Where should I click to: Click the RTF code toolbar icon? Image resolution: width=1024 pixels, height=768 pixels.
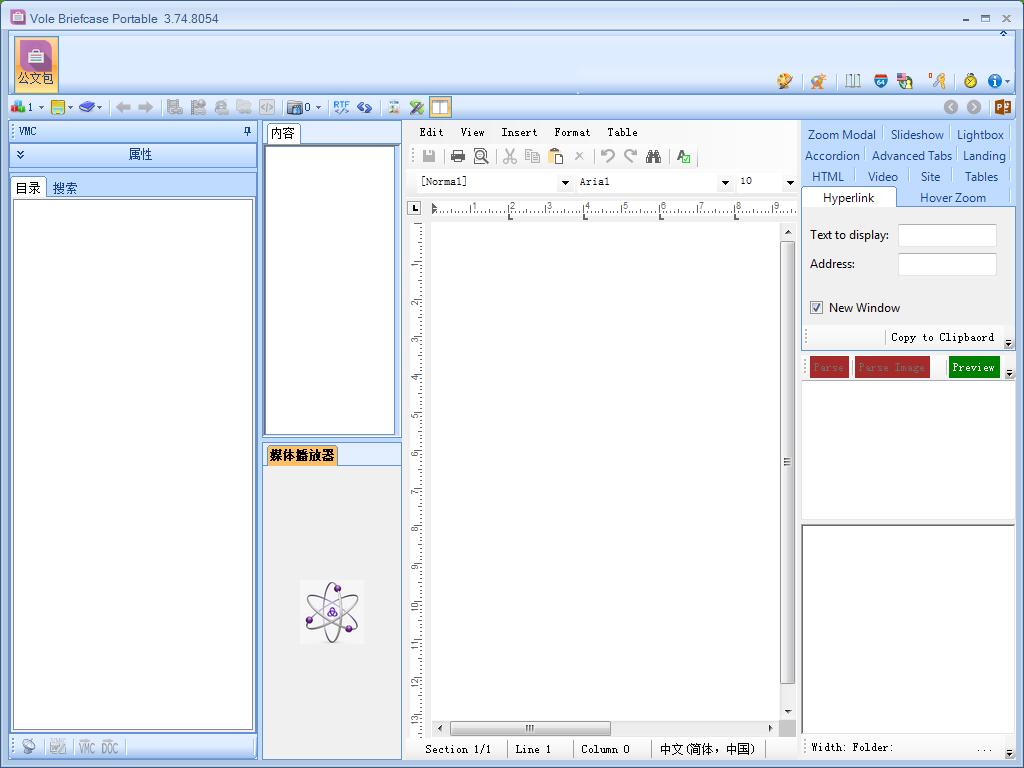pos(341,107)
